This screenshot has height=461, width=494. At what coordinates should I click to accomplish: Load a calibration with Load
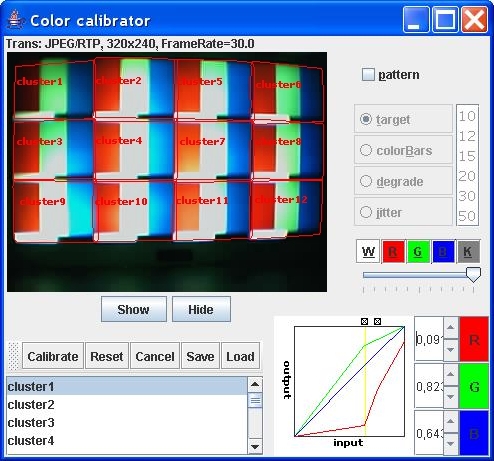click(x=240, y=356)
